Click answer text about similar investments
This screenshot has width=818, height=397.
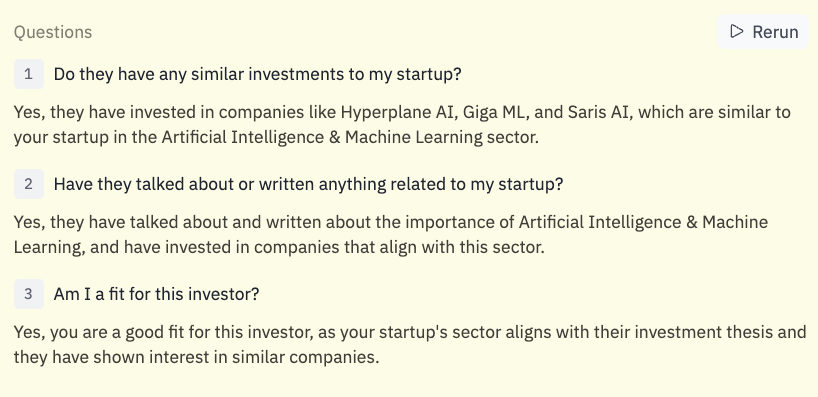[x=402, y=125]
